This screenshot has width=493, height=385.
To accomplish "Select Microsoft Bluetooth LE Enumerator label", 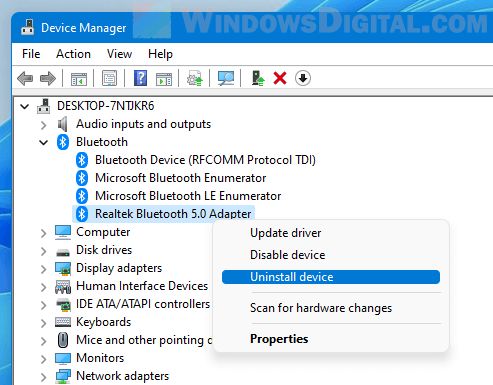I will 188,196.
